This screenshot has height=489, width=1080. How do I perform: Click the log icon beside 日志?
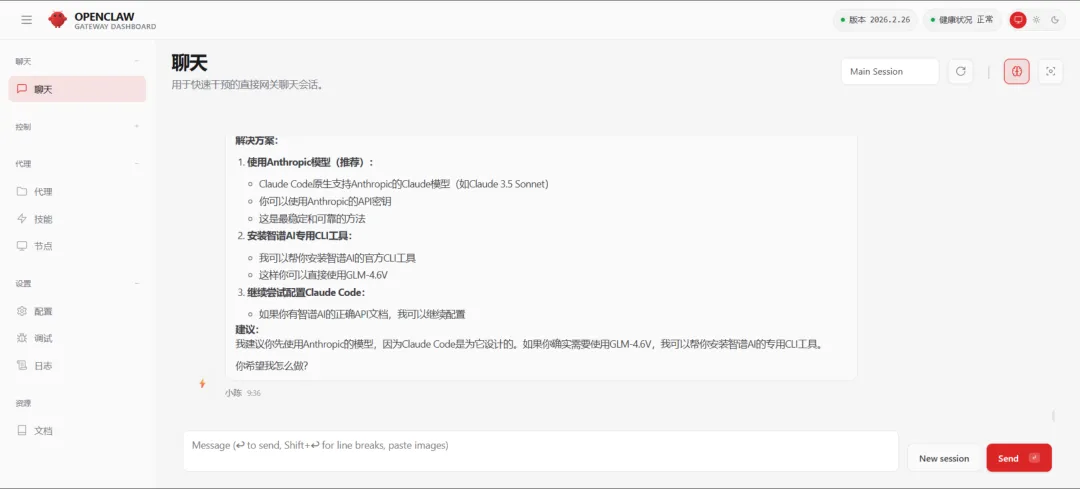point(22,366)
